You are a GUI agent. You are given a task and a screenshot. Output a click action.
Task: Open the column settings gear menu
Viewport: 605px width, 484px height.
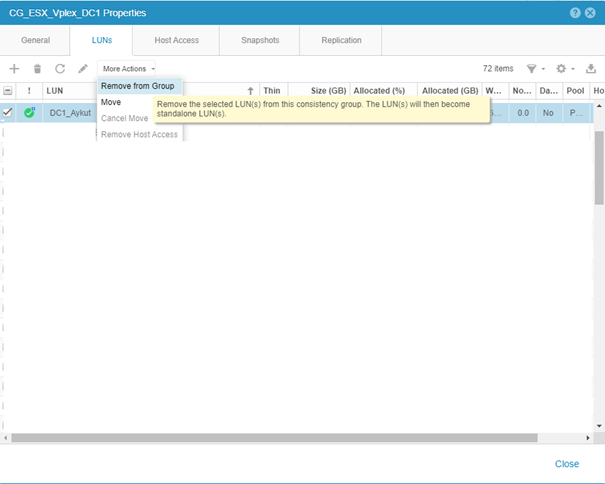565,69
